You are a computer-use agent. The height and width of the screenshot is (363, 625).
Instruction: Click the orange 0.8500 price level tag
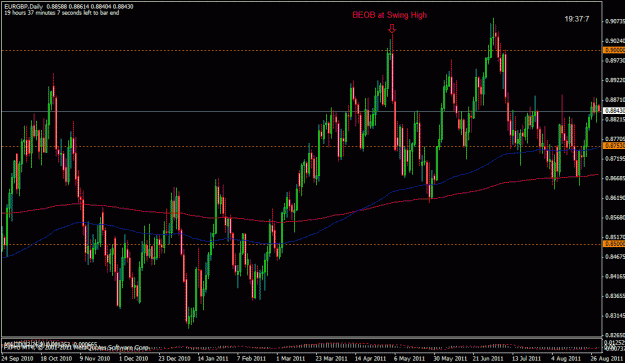click(x=614, y=244)
